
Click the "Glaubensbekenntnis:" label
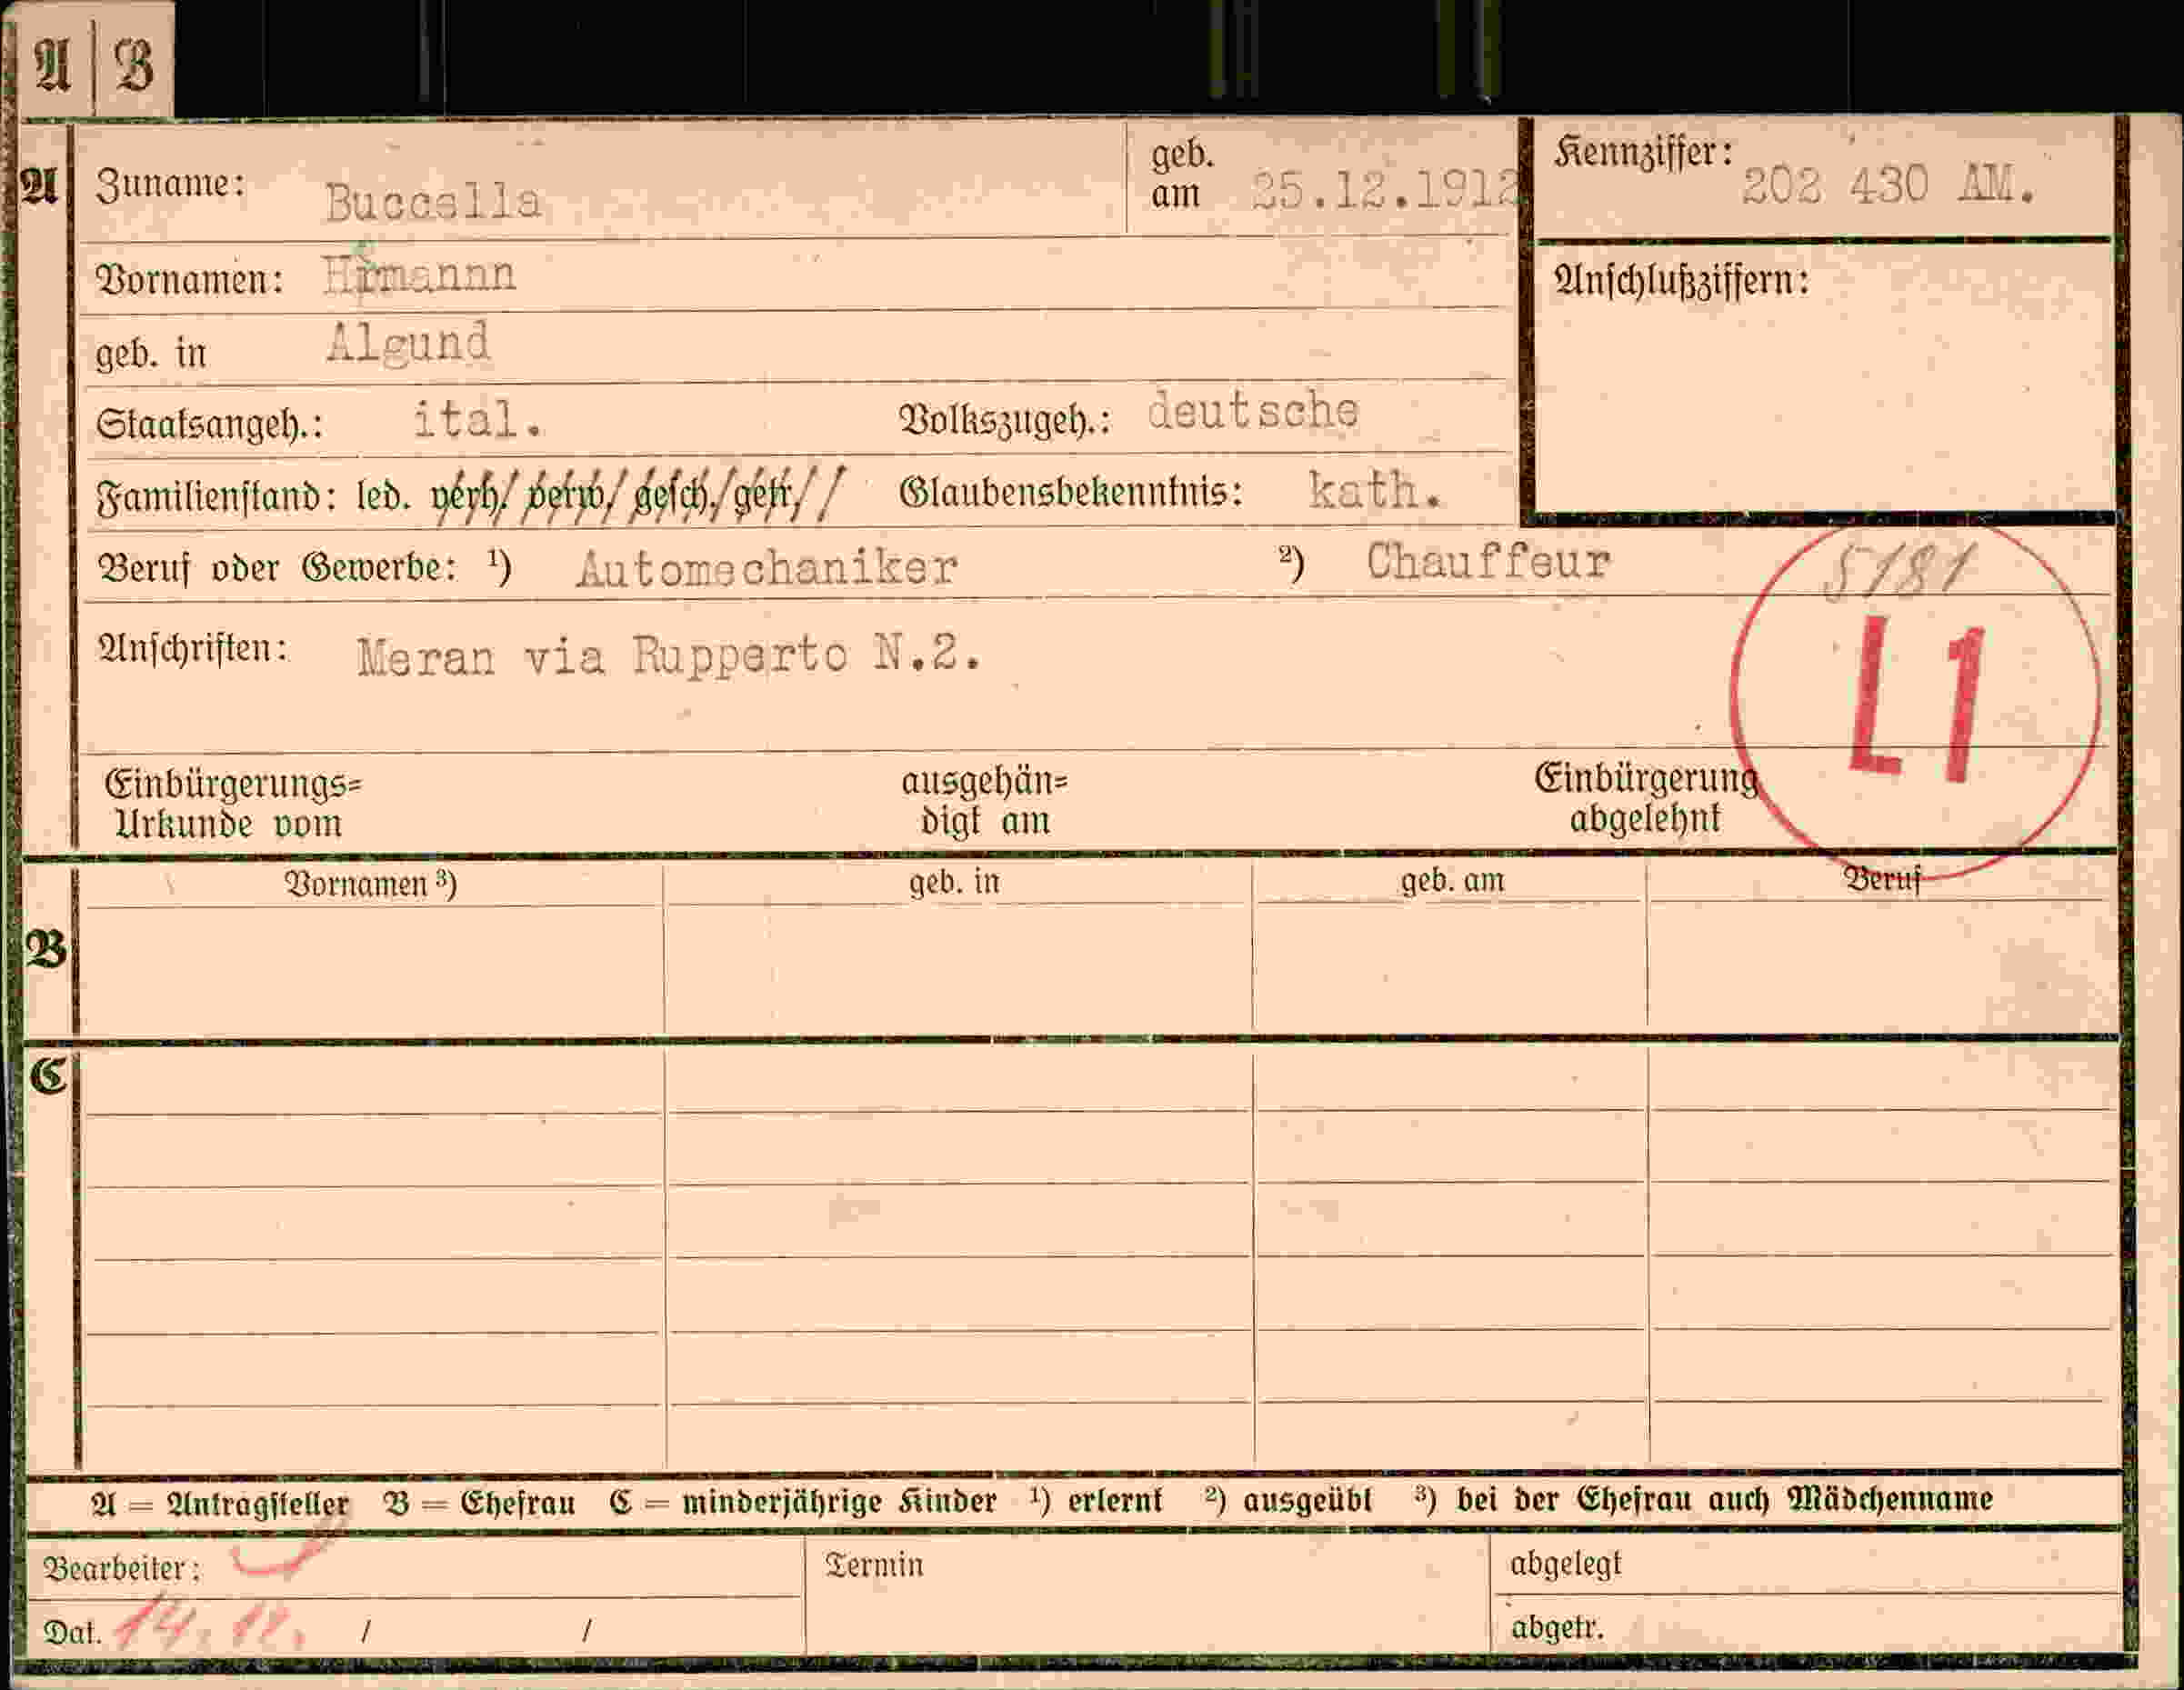point(1071,492)
